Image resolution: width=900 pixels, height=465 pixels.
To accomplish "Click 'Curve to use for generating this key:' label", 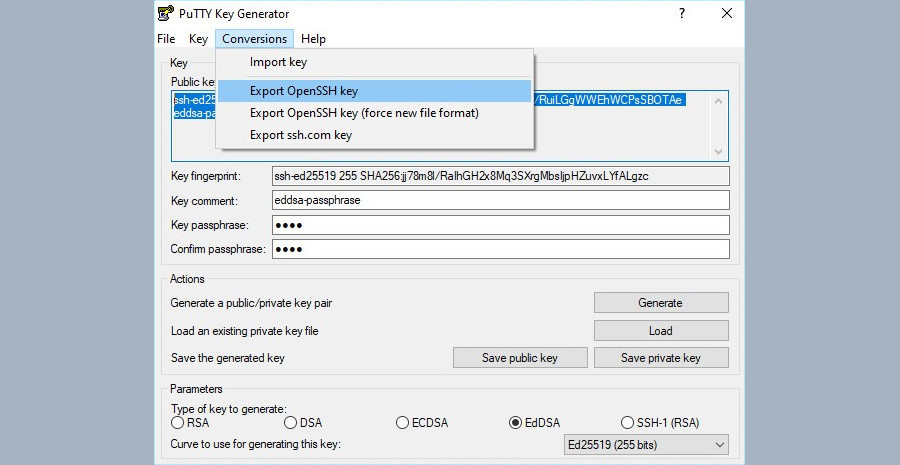I will (255, 444).
